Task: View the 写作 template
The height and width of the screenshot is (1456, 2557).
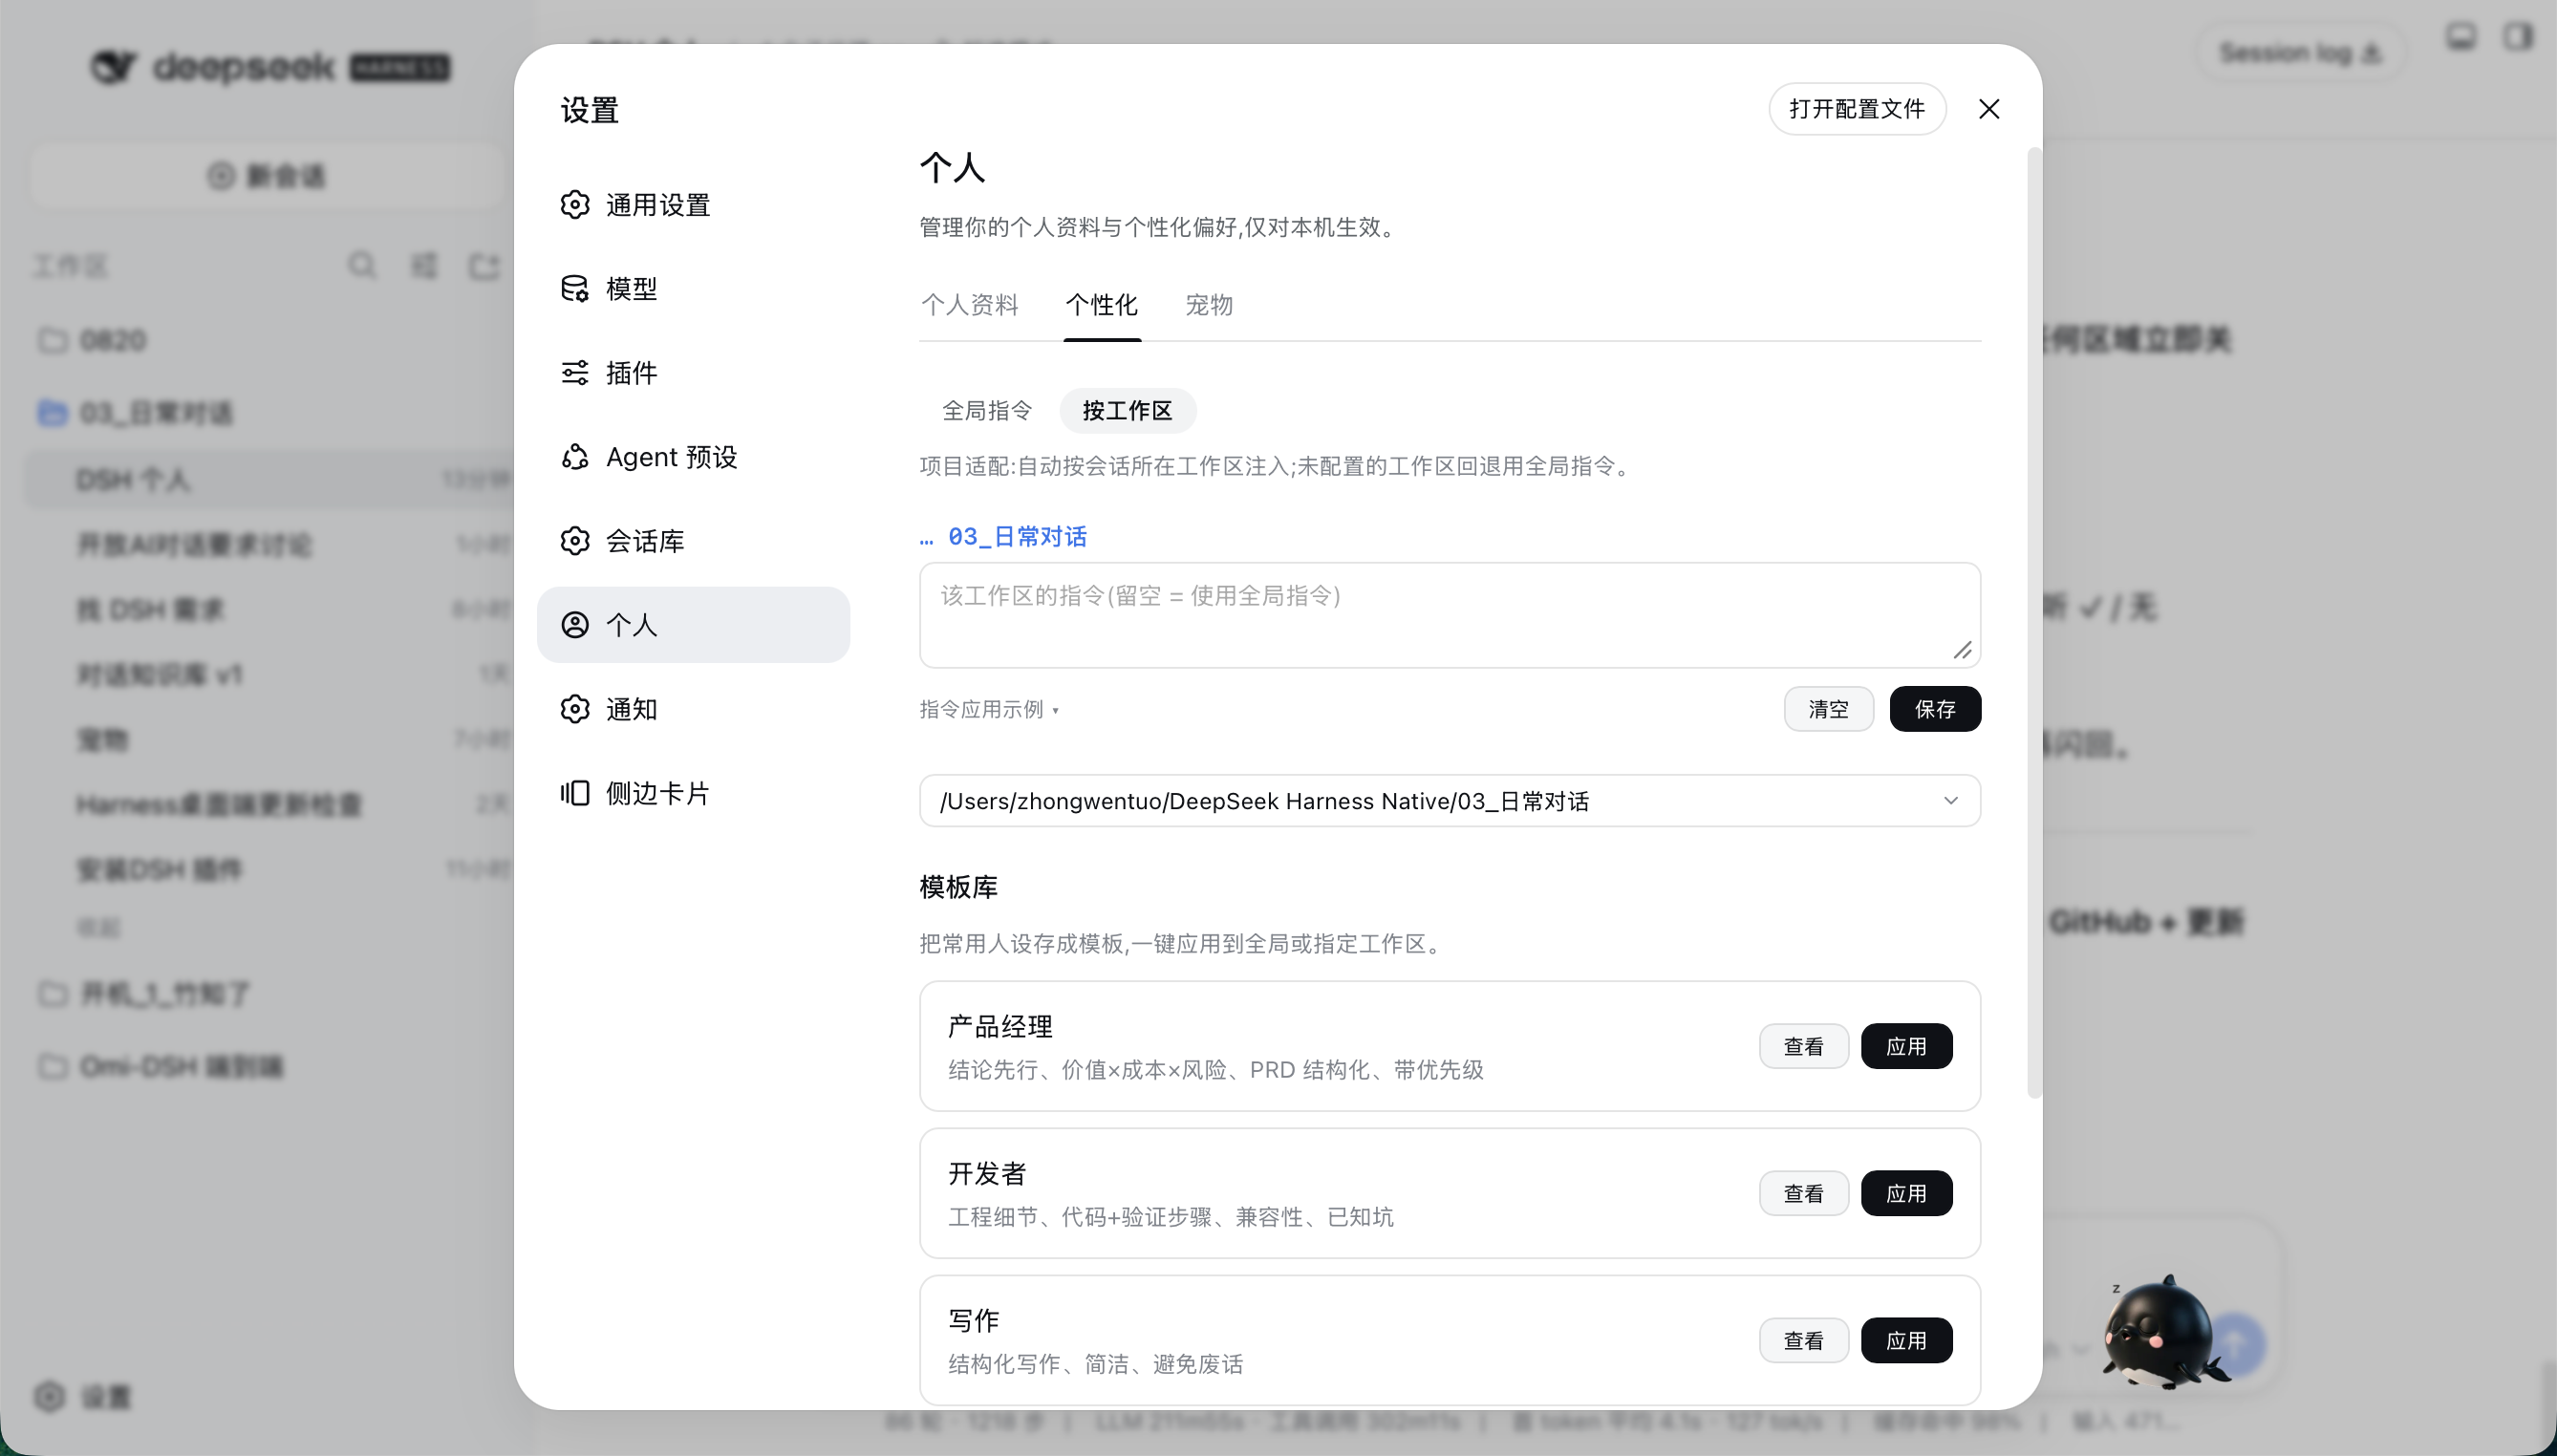Action: (1803, 1340)
